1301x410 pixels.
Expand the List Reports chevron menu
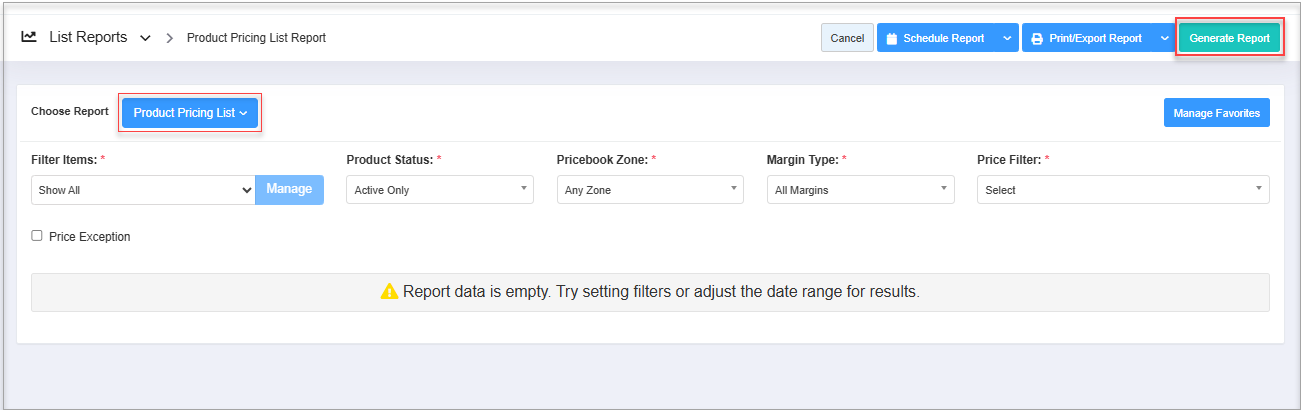pos(145,38)
